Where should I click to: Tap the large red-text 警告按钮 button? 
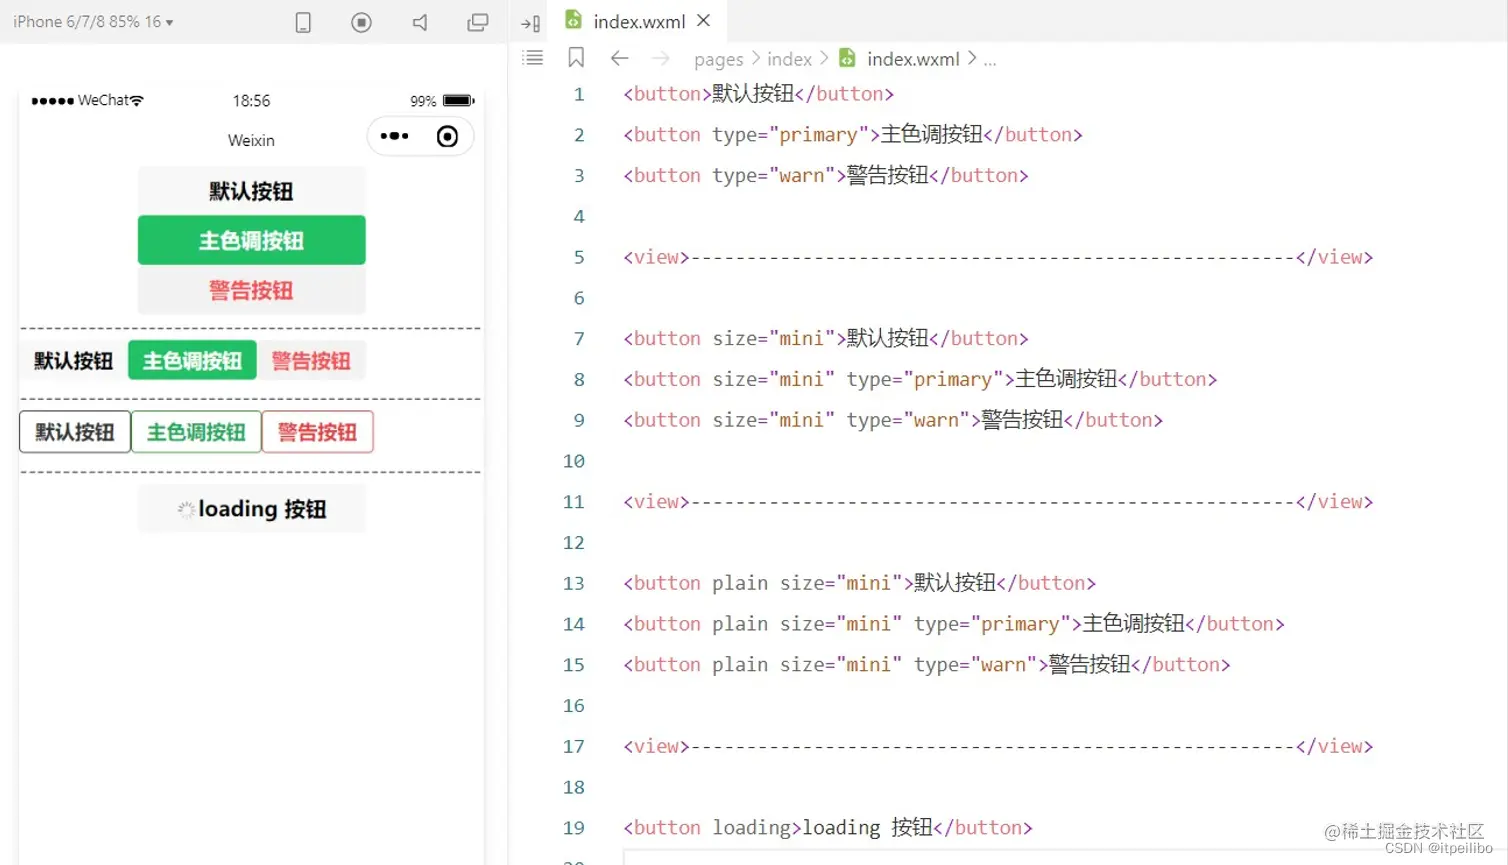pyautogui.click(x=251, y=290)
